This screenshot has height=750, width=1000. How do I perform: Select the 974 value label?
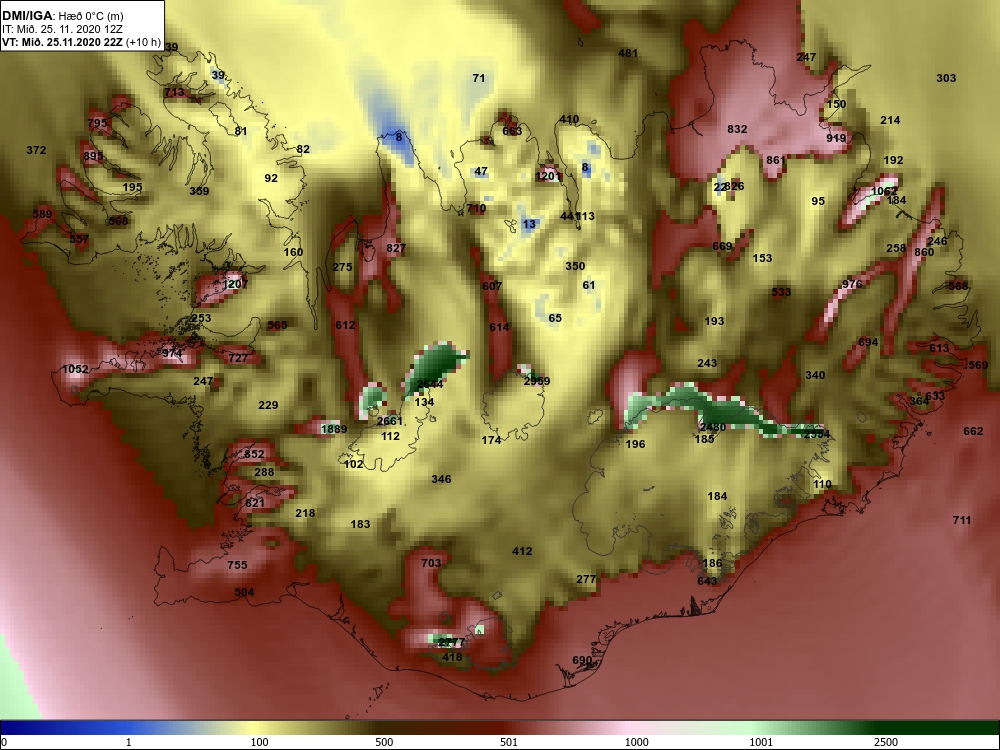(x=172, y=353)
